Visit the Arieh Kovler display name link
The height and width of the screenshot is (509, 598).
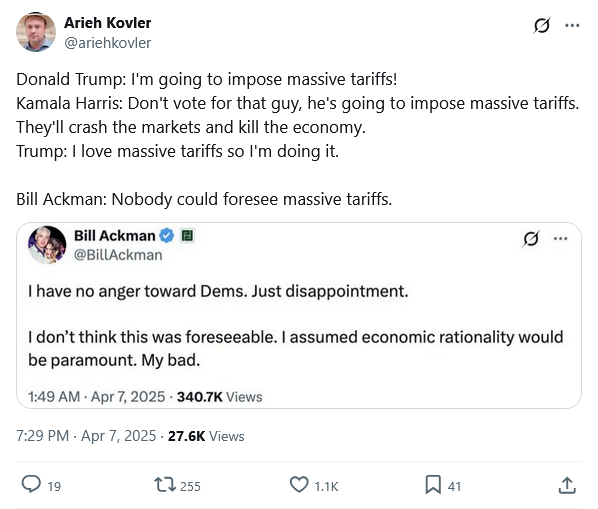[x=108, y=23]
